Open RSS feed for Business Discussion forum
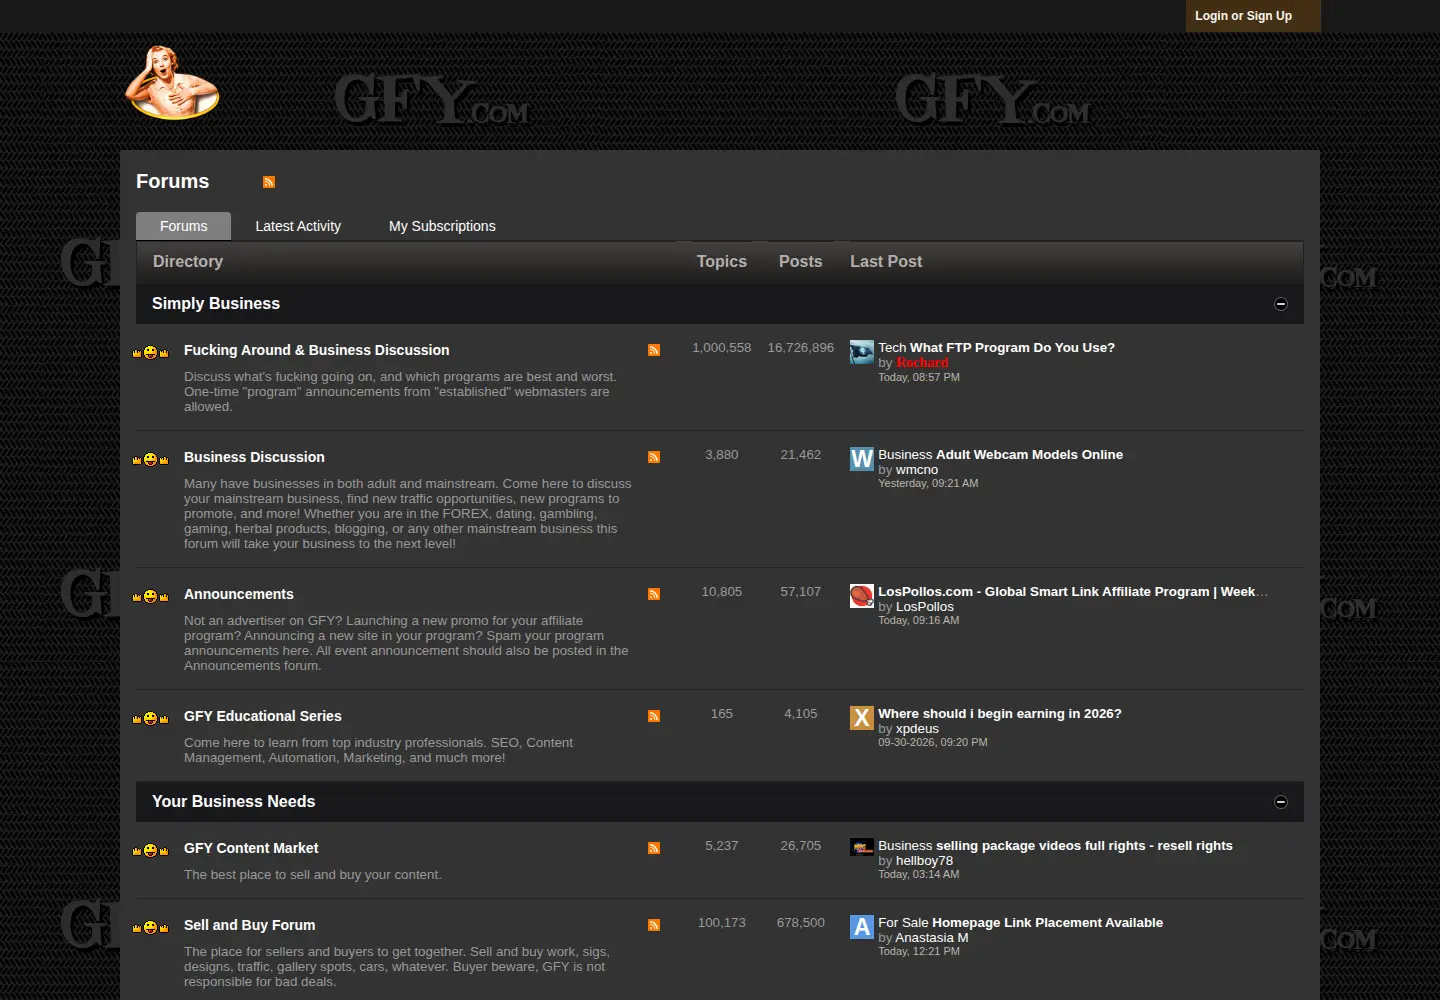The image size is (1440, 1000). click(654, 457)
